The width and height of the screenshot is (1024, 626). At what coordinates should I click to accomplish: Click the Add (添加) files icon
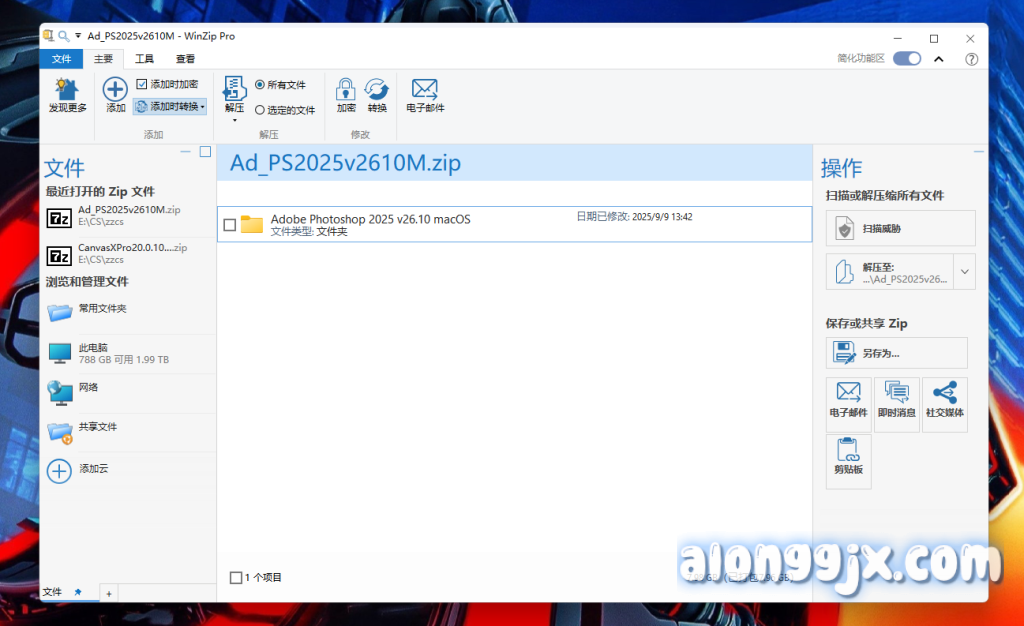(x=116, y=90)
